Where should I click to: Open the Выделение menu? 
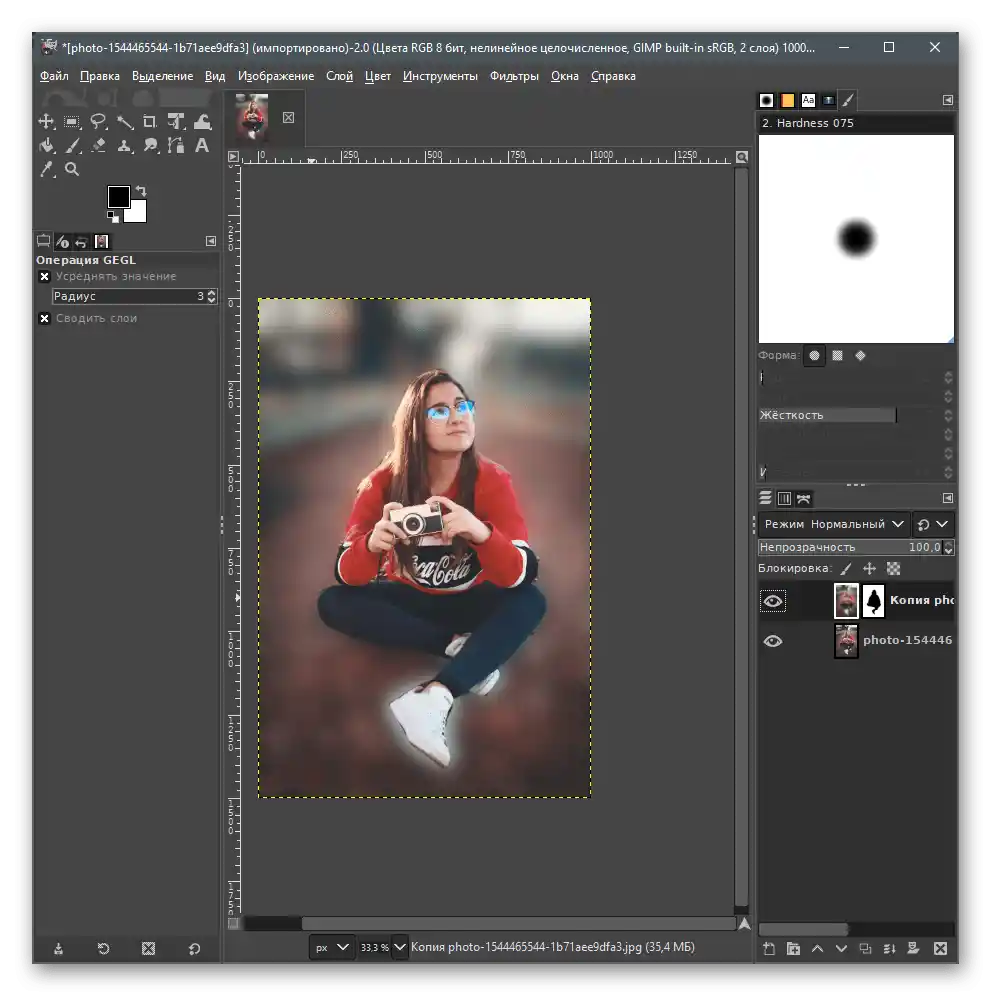point(163,76)
